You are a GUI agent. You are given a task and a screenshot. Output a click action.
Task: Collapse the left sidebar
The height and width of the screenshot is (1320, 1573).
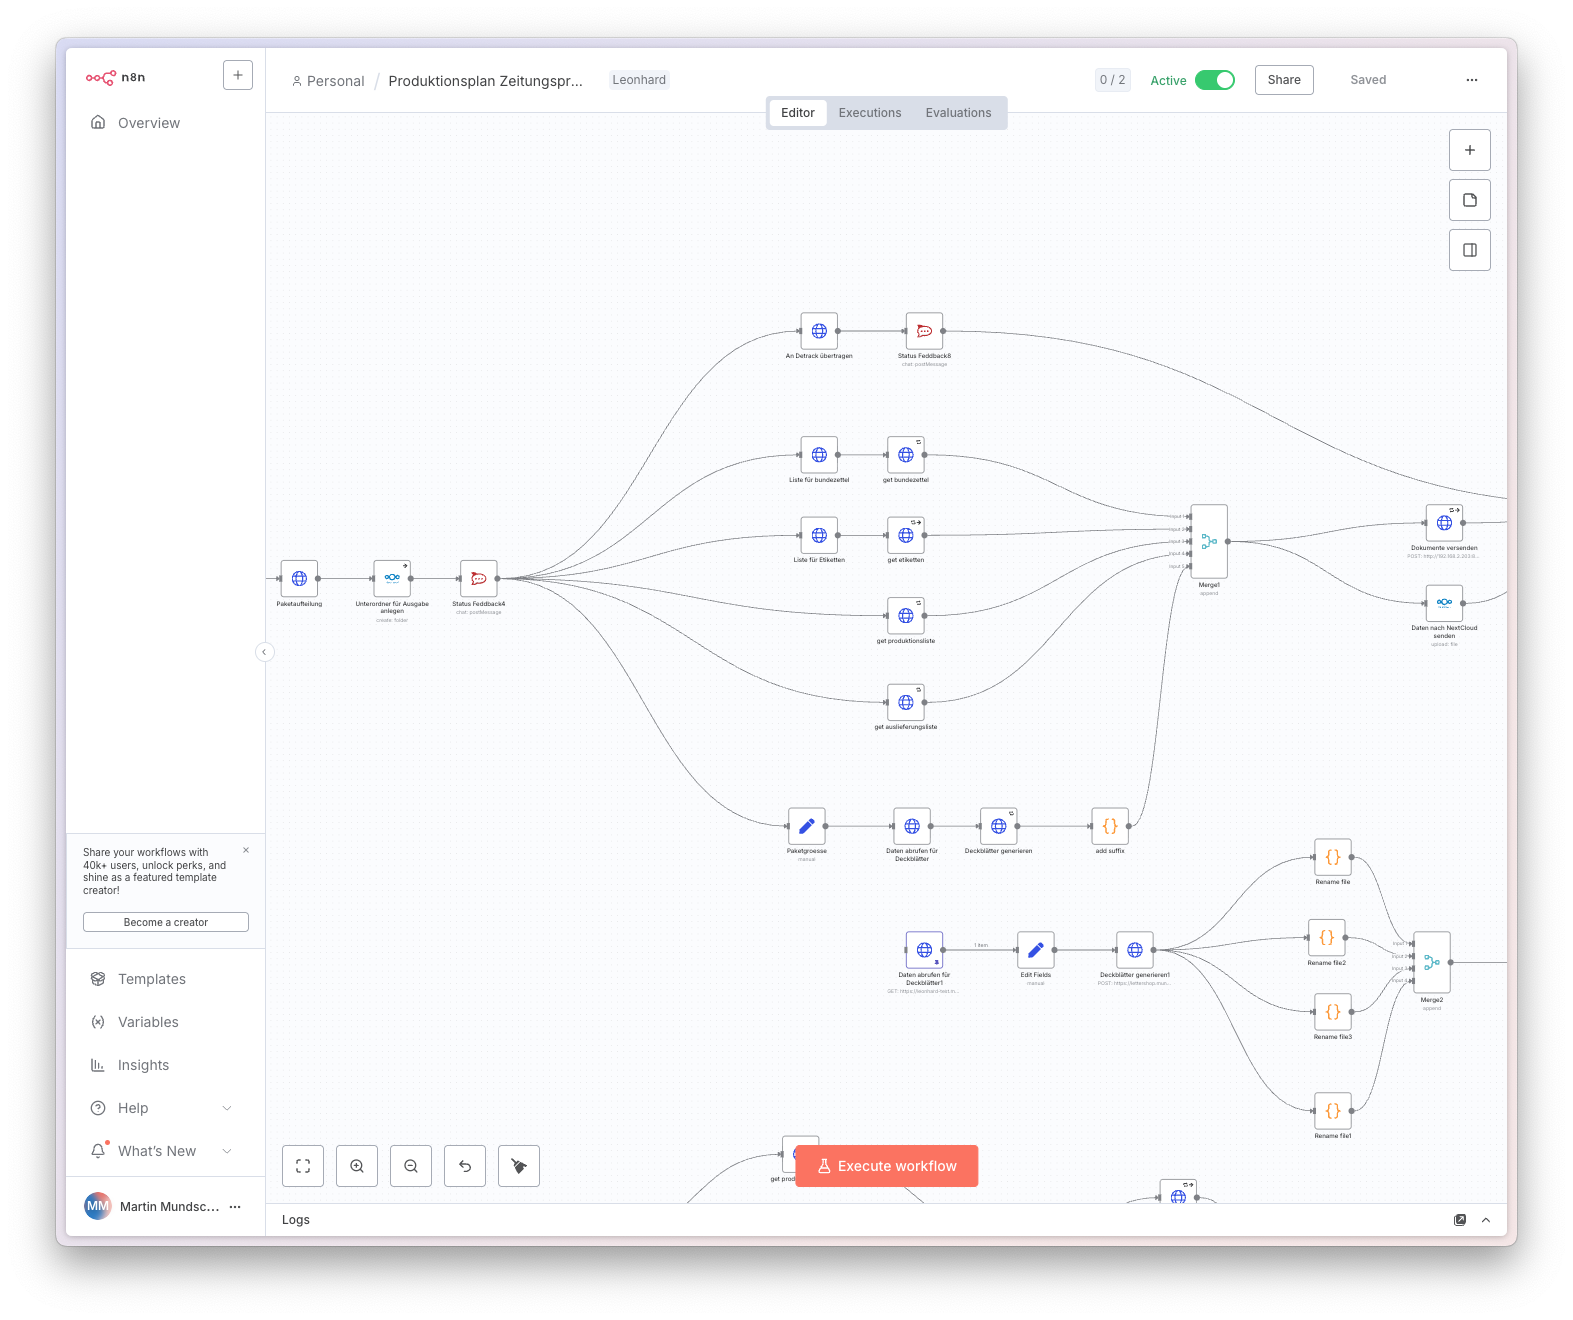click(264, 652)
